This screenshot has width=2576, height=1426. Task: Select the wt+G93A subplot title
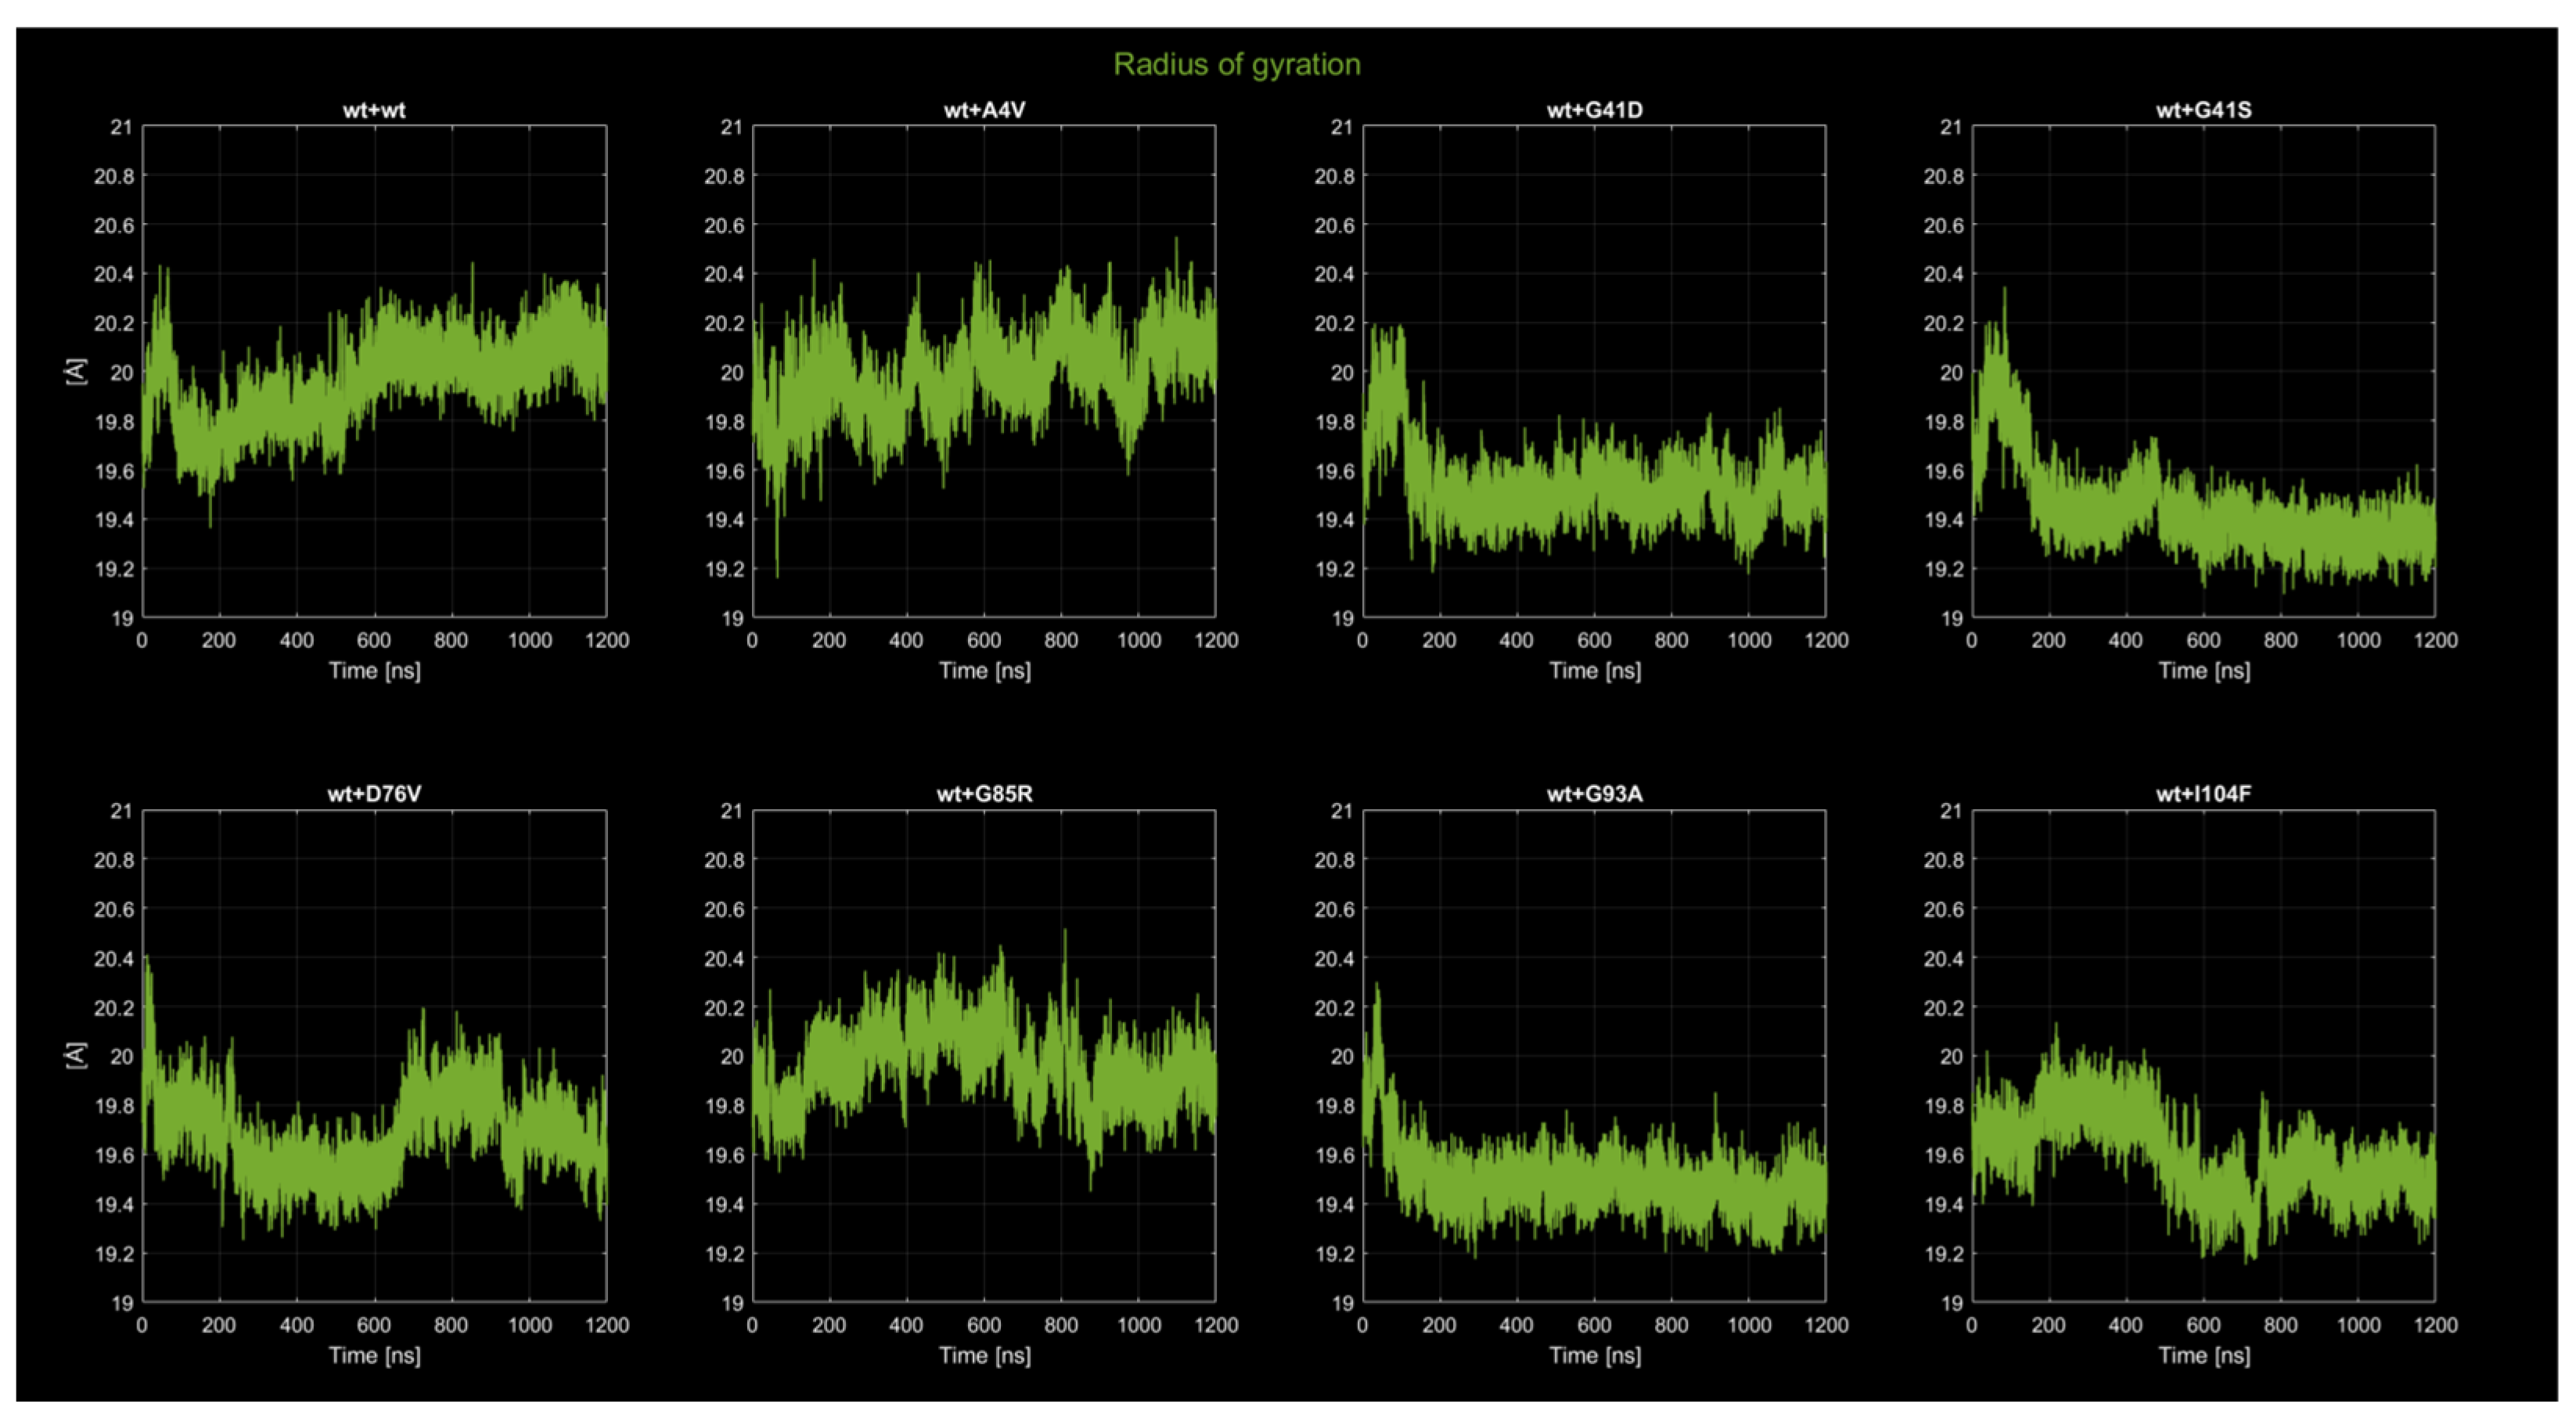tap(1594, 794)
